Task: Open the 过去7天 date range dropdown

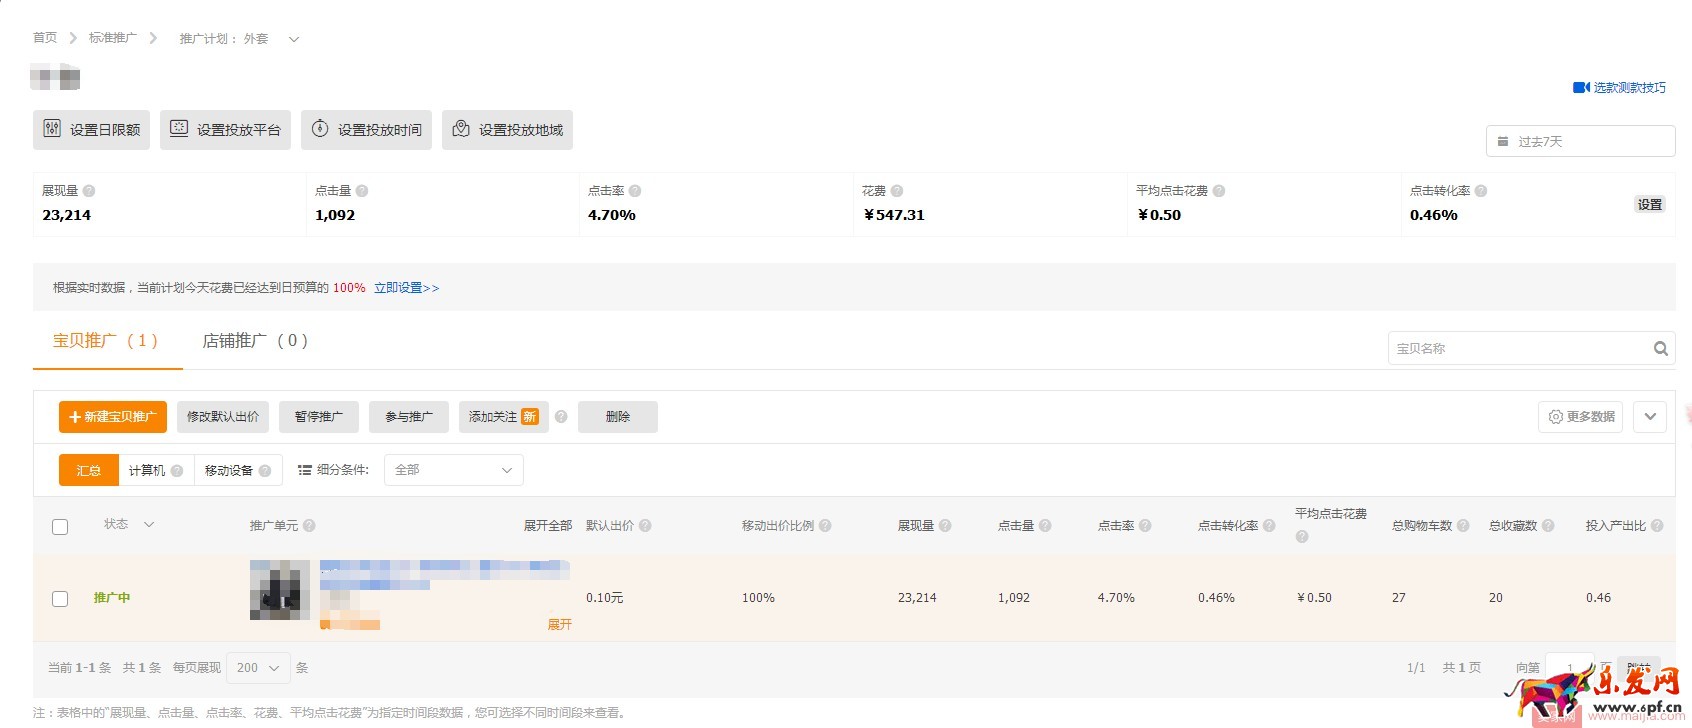Action: [1580, 142]
